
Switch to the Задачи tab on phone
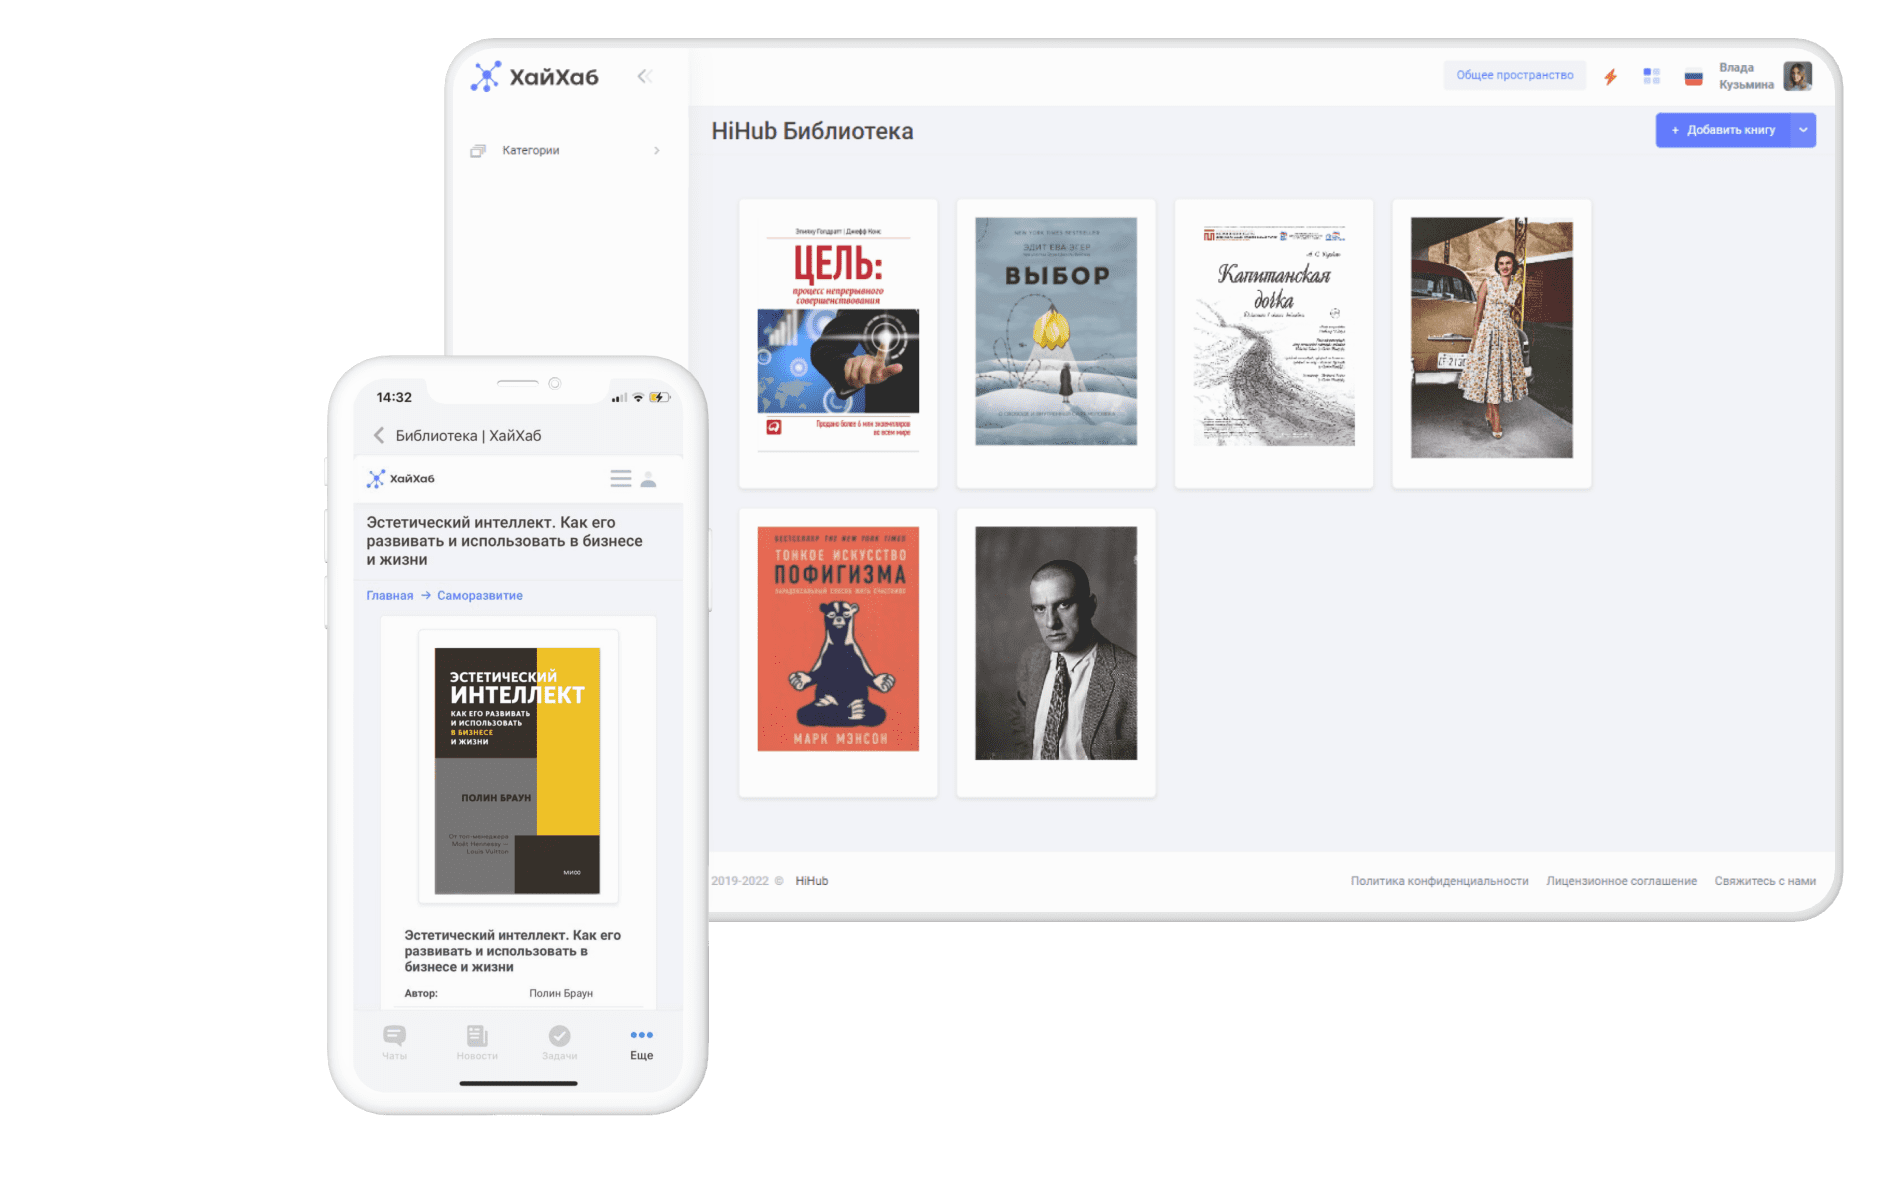tap(559, 1042)
